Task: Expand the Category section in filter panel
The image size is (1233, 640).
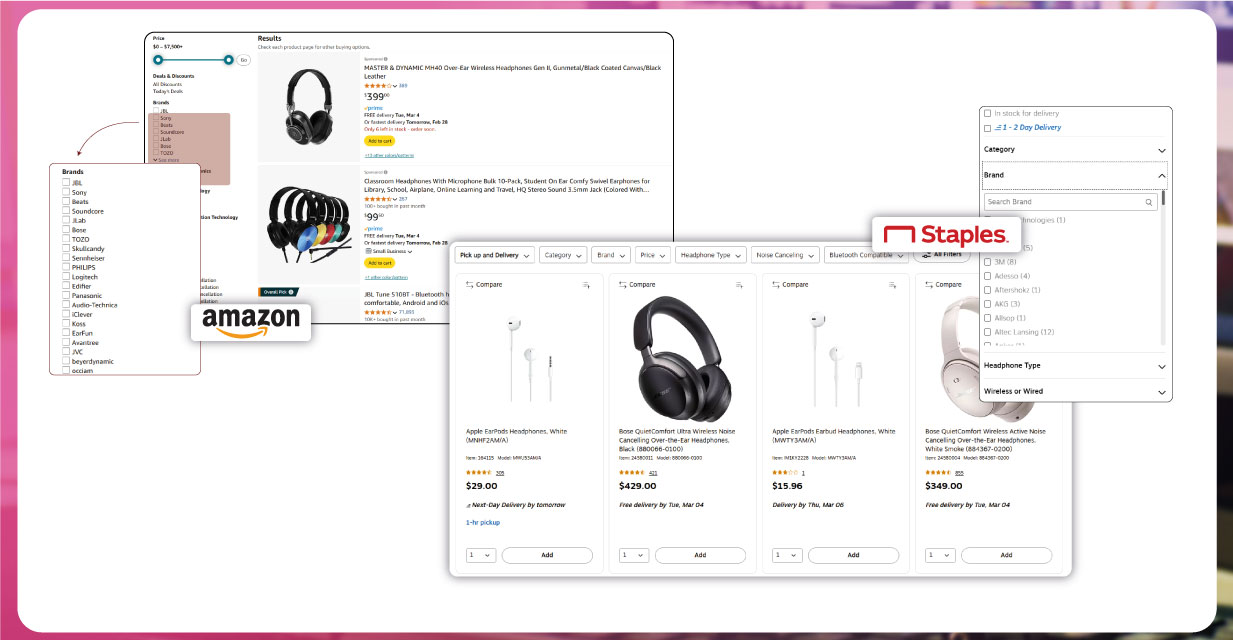Action: point(1074,150)
